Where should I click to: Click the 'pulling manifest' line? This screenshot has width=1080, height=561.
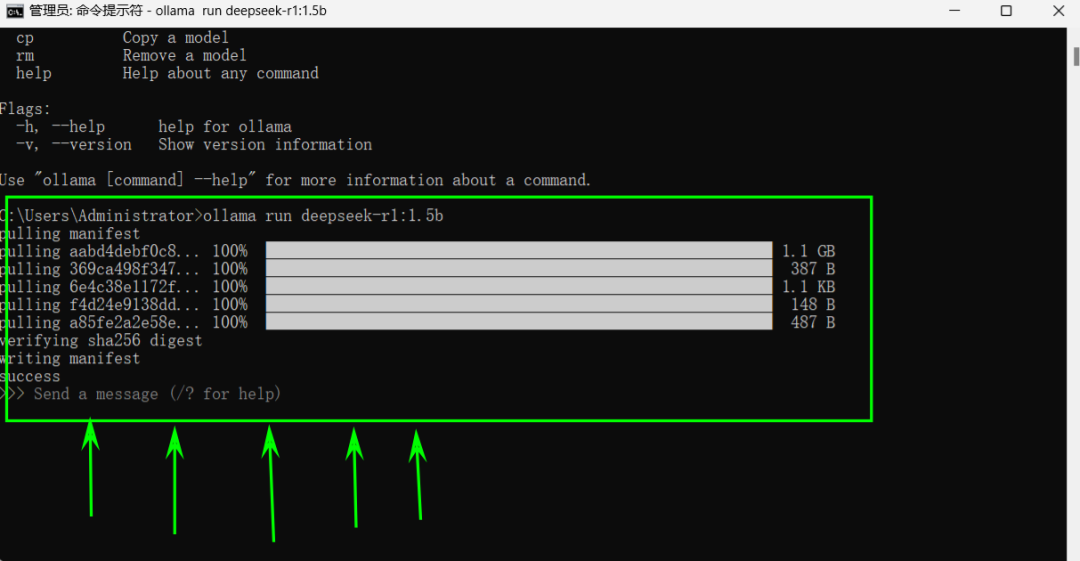(70, 234)
